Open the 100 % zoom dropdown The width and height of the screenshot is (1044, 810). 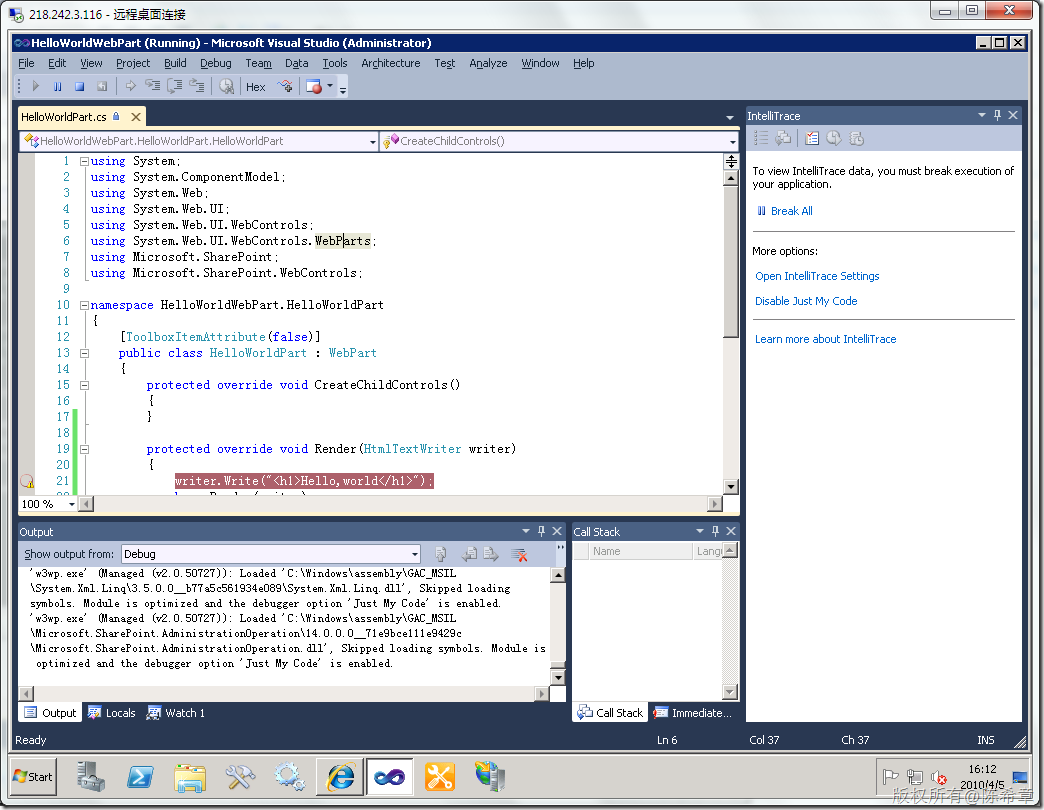(x=71, y=505)
